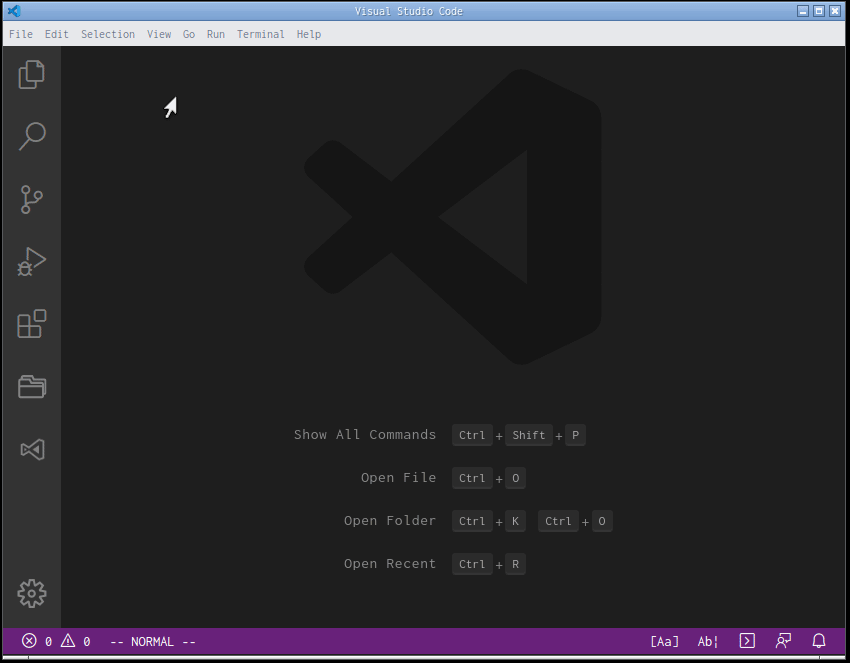Open the Terminal menu
This screenshot has width=850, height=663.
pyautogui.click(x=261, y=34)
